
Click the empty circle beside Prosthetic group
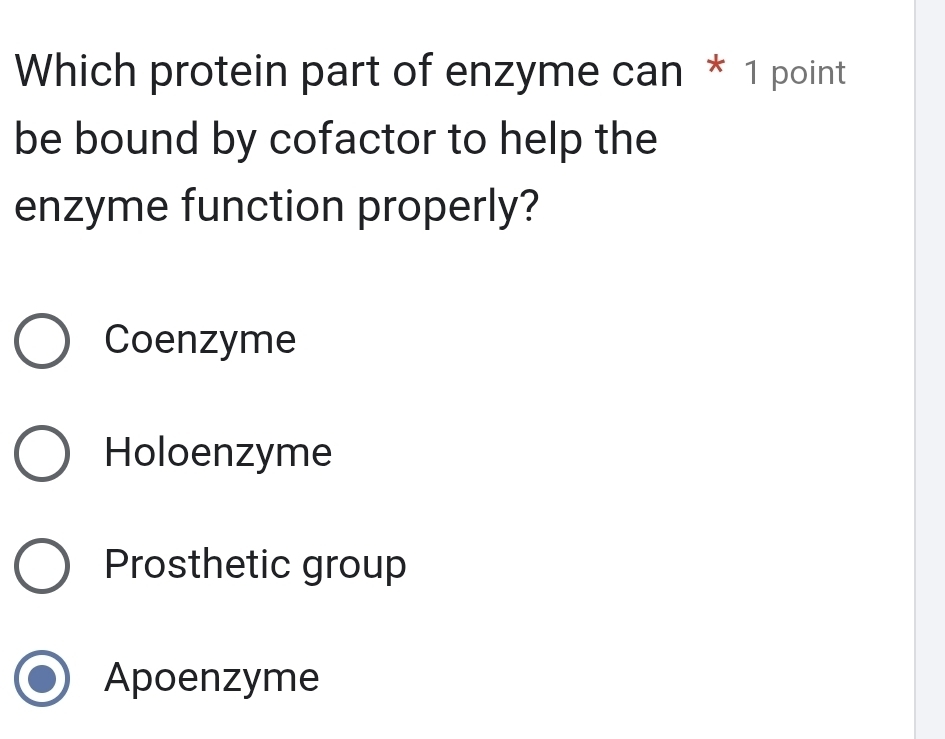click(x=42, y=566)
